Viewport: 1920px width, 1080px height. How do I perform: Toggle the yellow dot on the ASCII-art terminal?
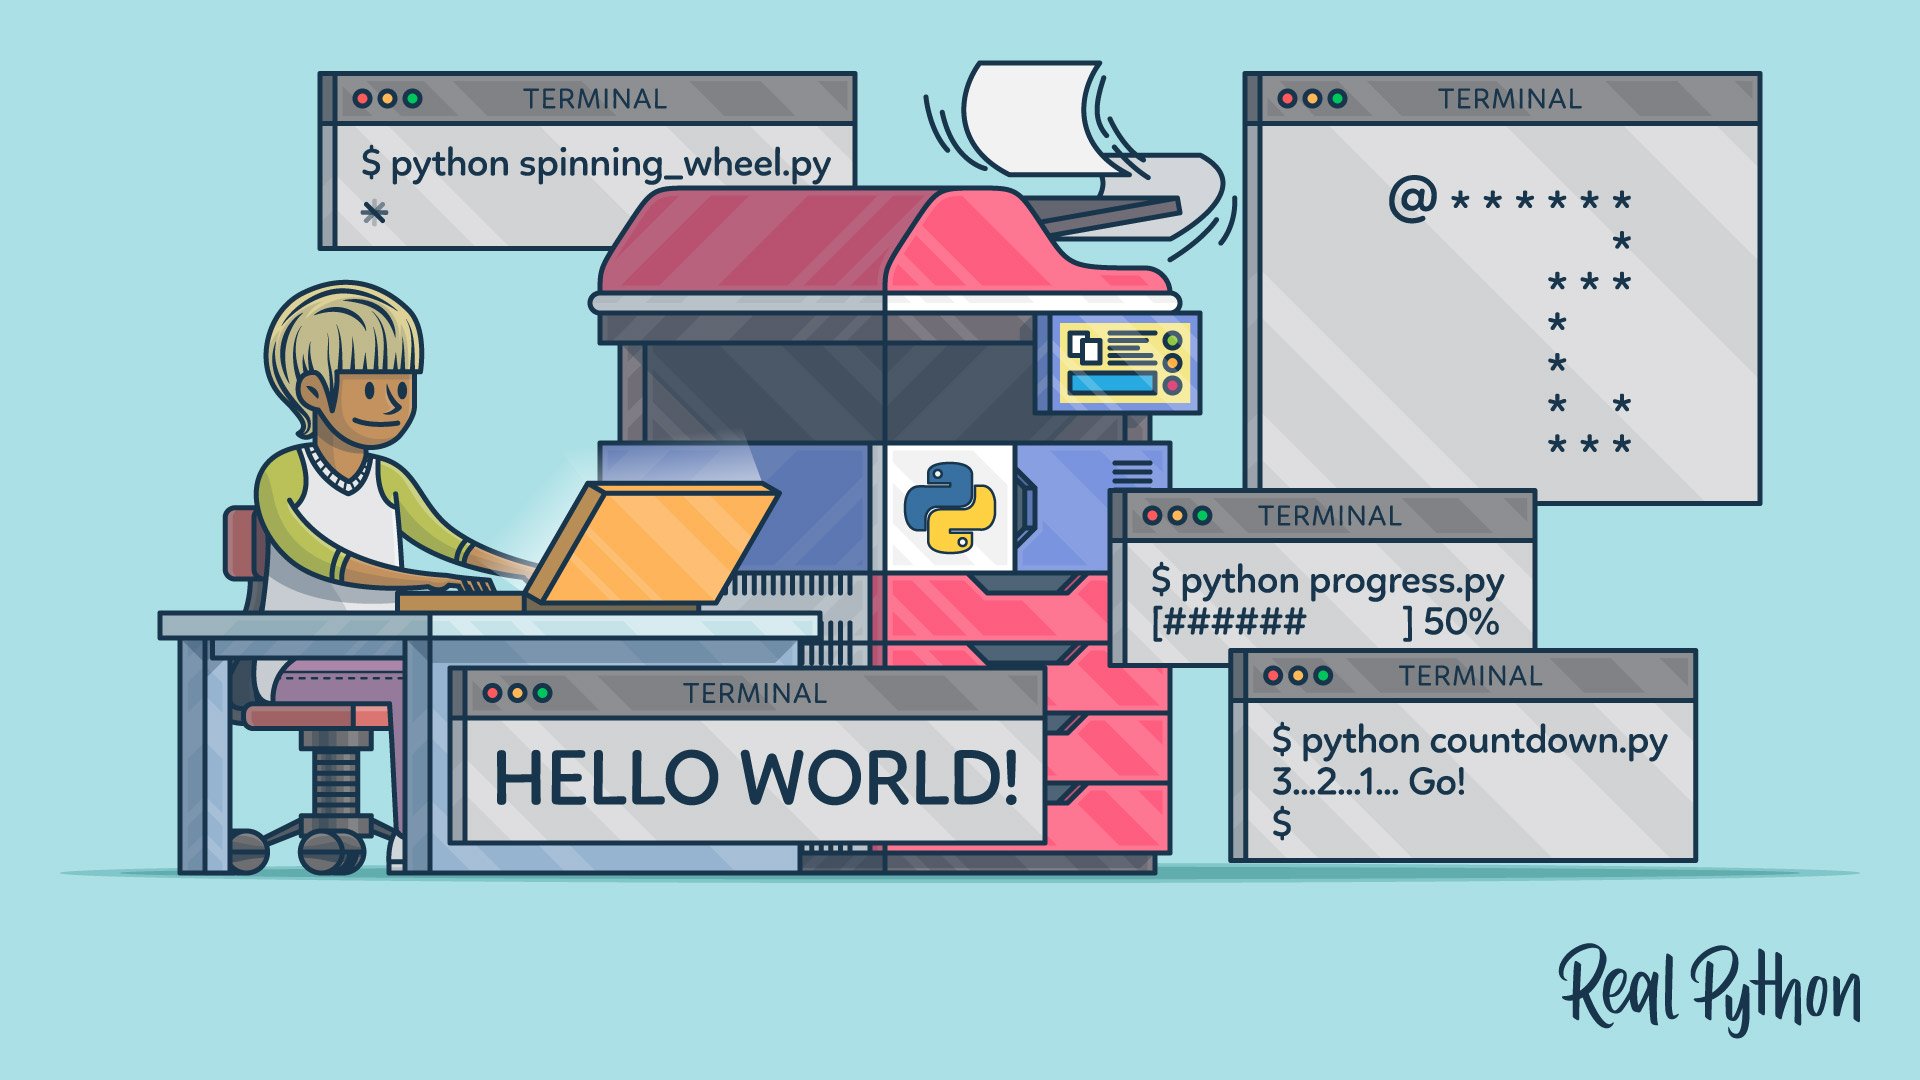[x=1312, y=99]
